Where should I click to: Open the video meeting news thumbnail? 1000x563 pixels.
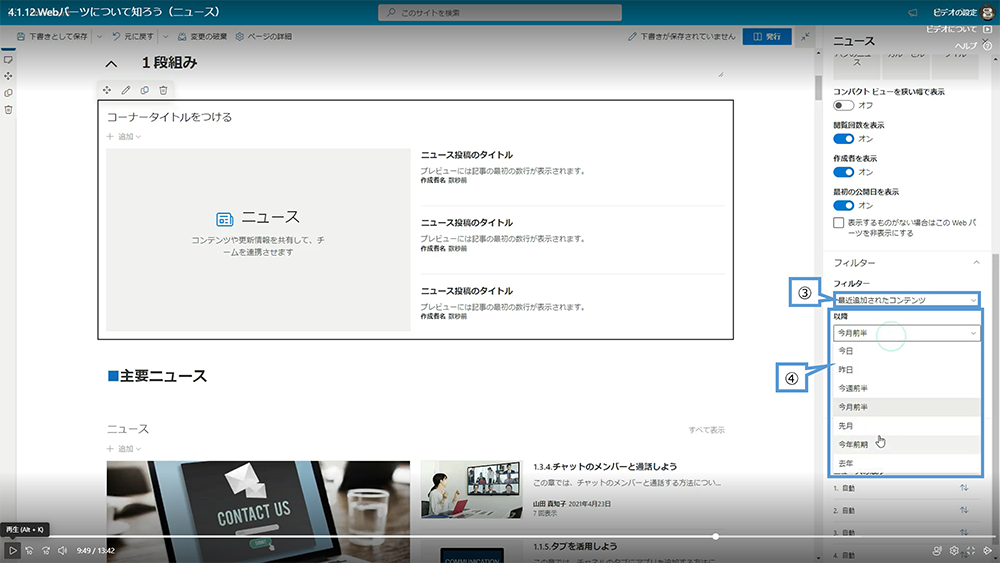pos(471,489)
